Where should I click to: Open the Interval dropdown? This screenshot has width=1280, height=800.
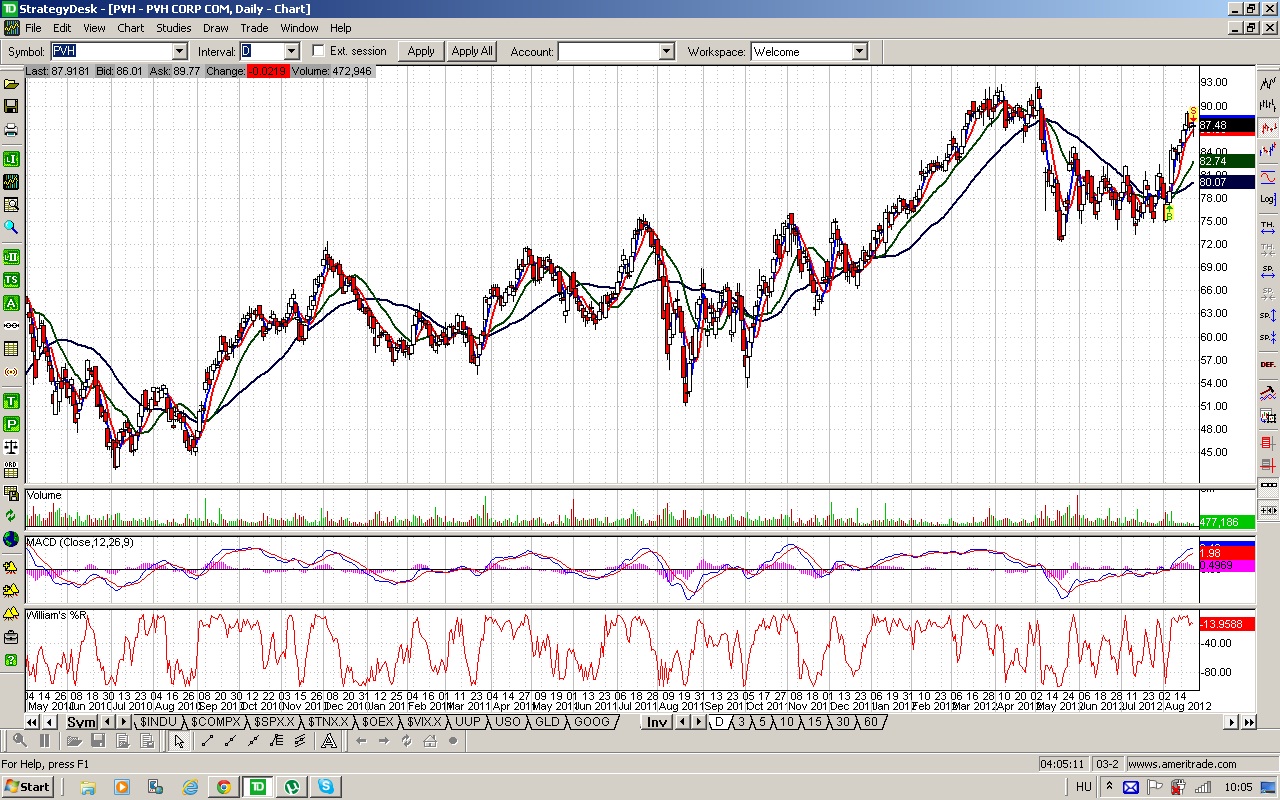(x=291, y=51)
